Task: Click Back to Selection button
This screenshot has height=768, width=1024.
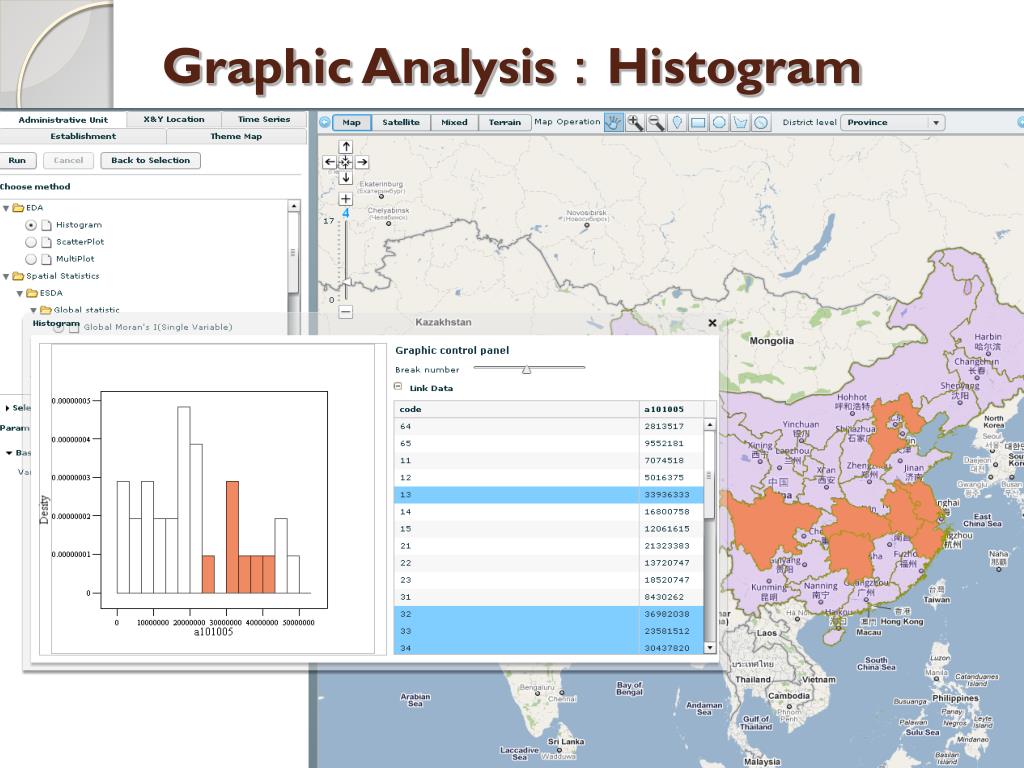Action: [150, 161]
